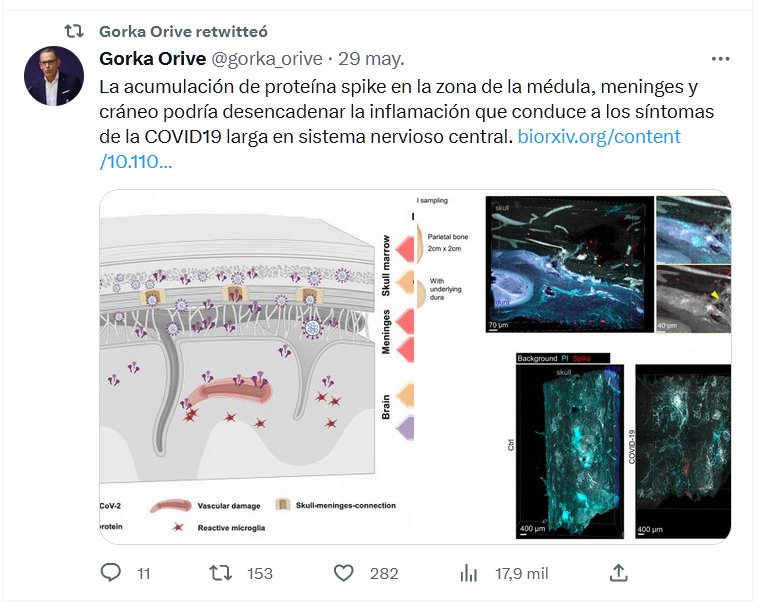This screenshot has height=602, width=766.
Task: Open view analytics bar chart icon
Action: 468,573
